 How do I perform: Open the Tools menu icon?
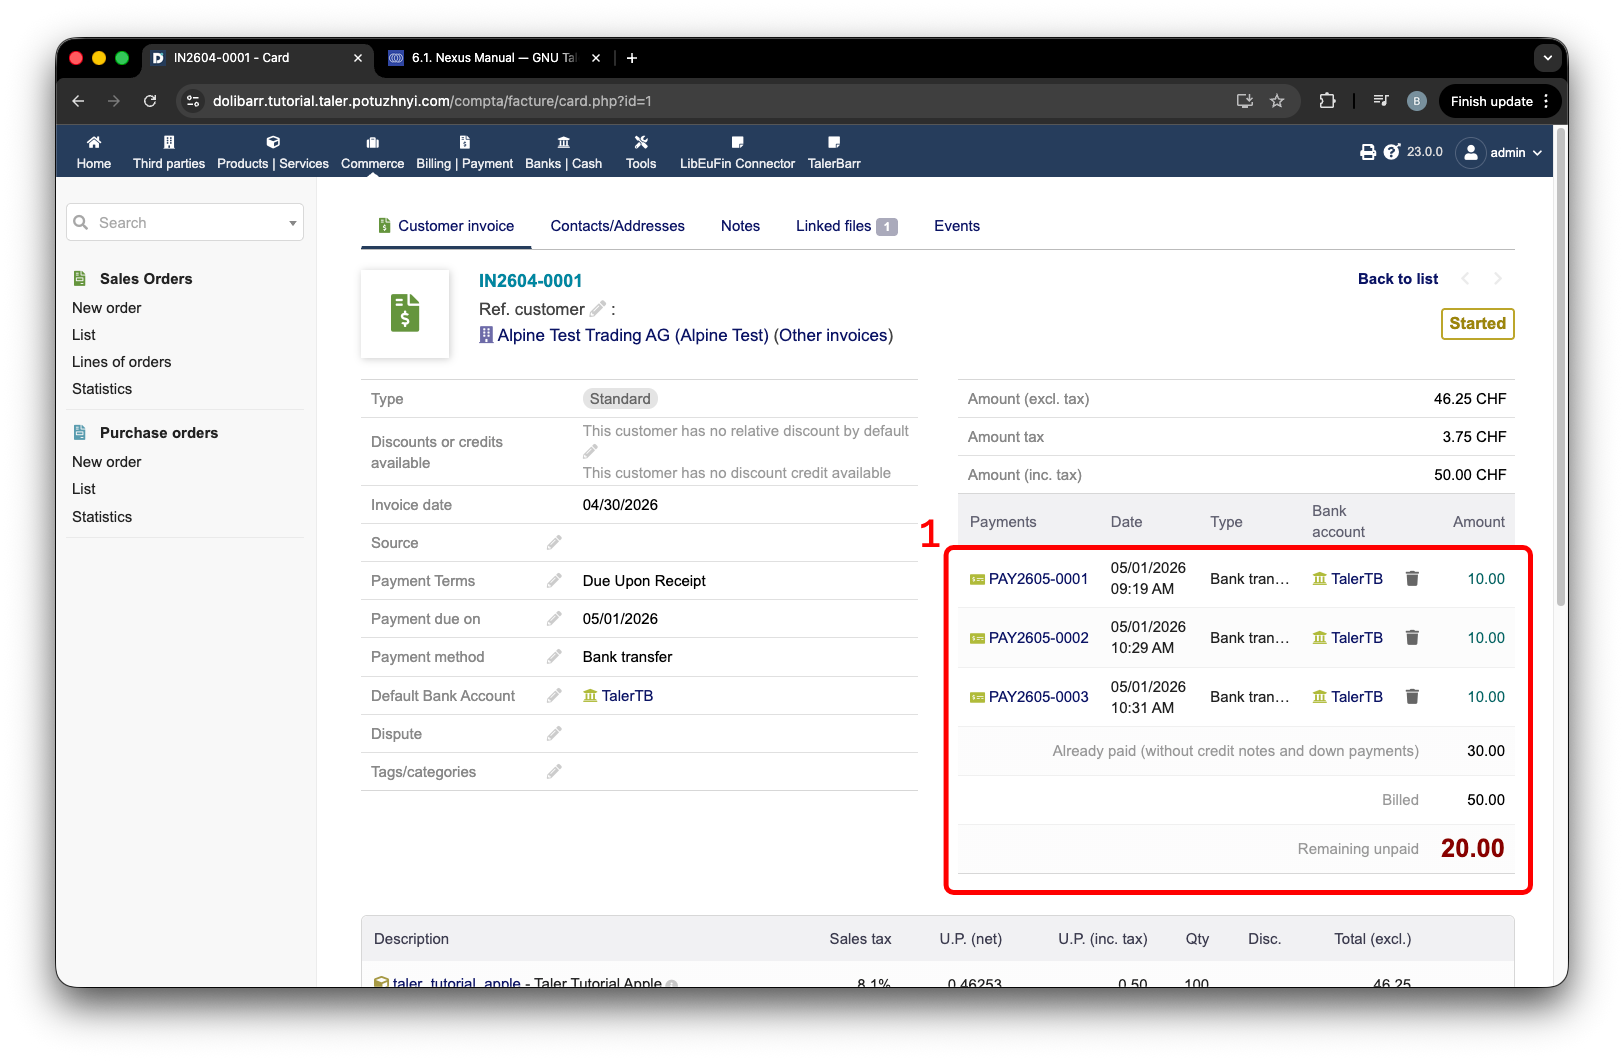tap(641, 142)
